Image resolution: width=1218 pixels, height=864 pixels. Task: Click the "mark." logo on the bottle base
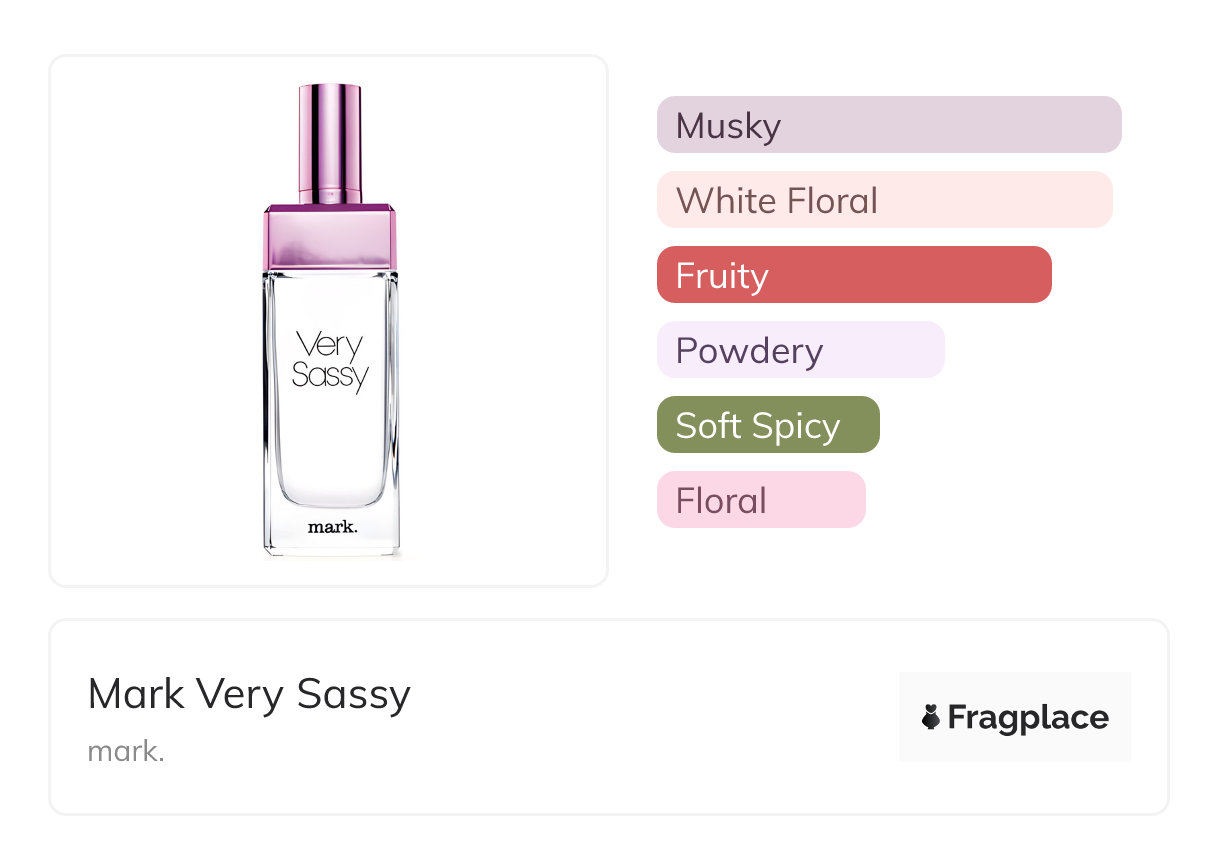(332, 526)
